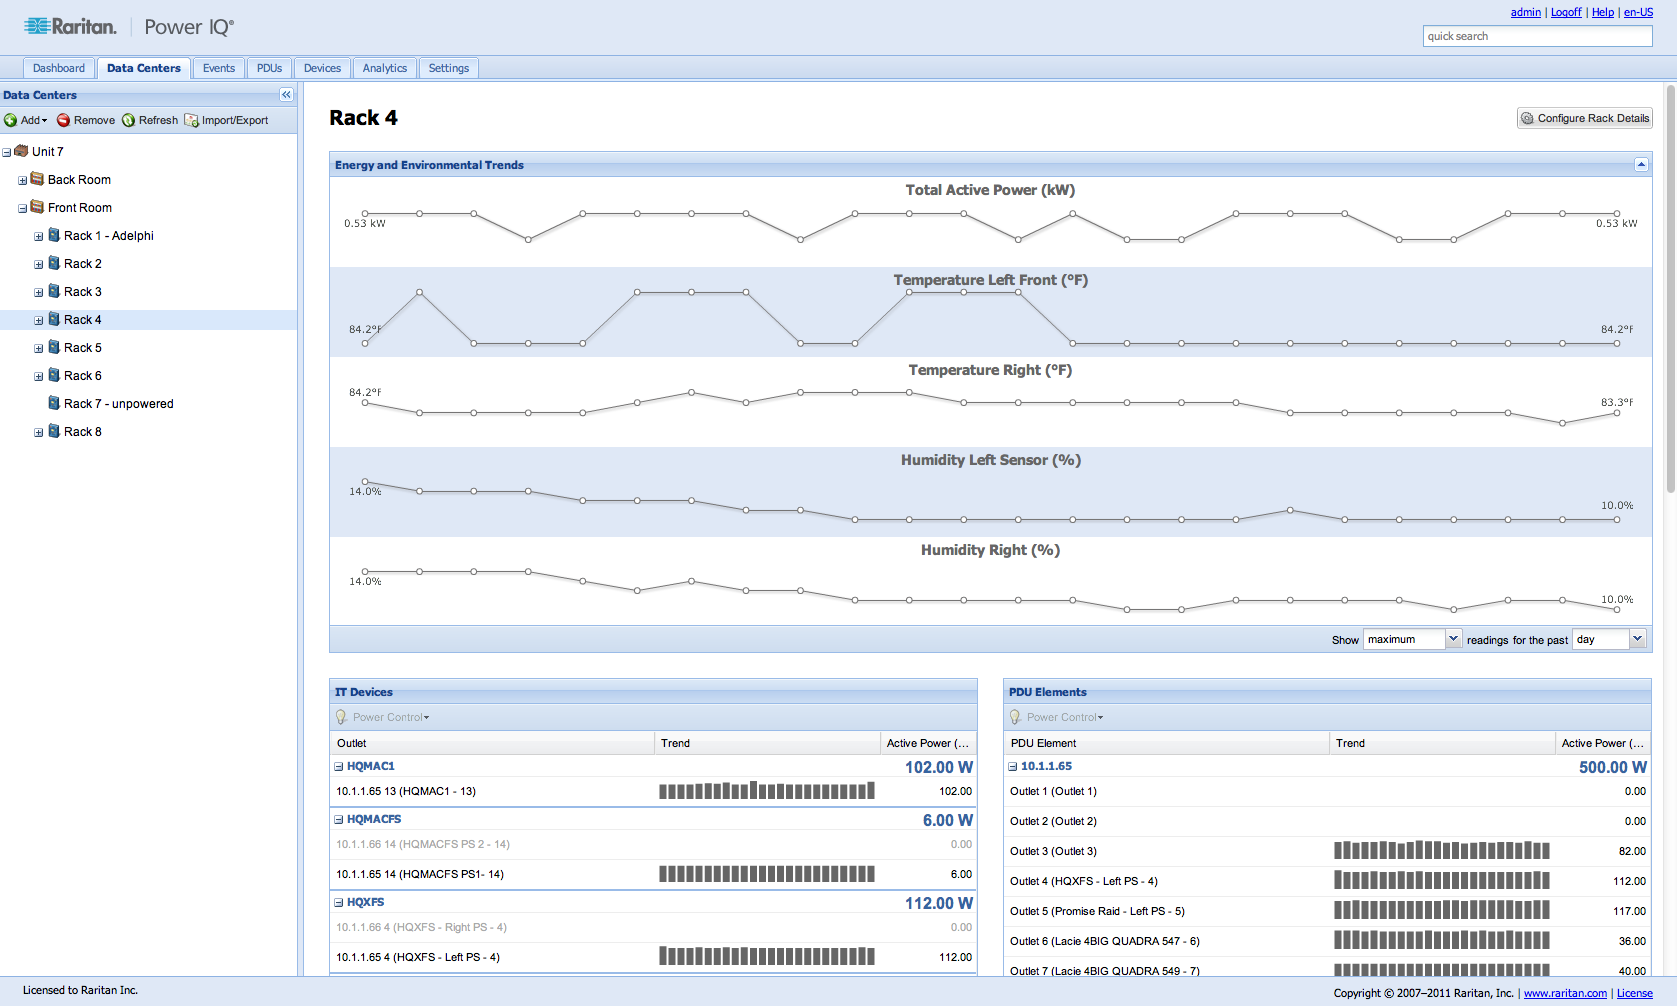This screenshot has width=1677, height=1006.
Task: Expand the Rack 6 node
Action: click(38, 376)
